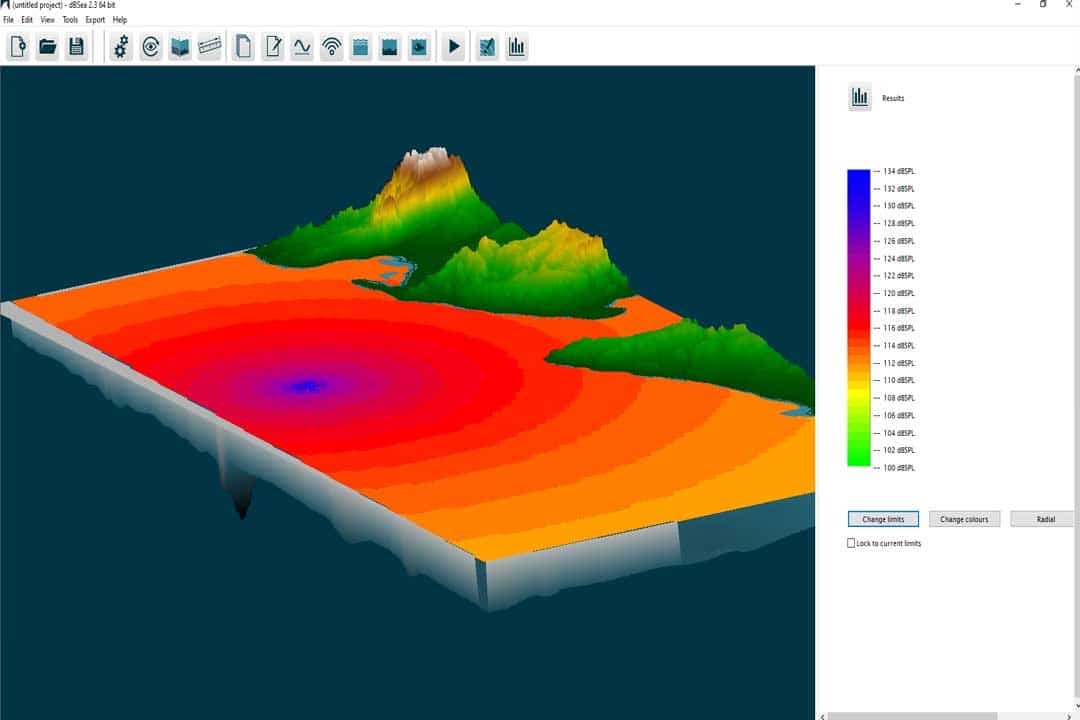Run the solver with the play button
The image size is (1080, 720).
(x=454, y=46)
